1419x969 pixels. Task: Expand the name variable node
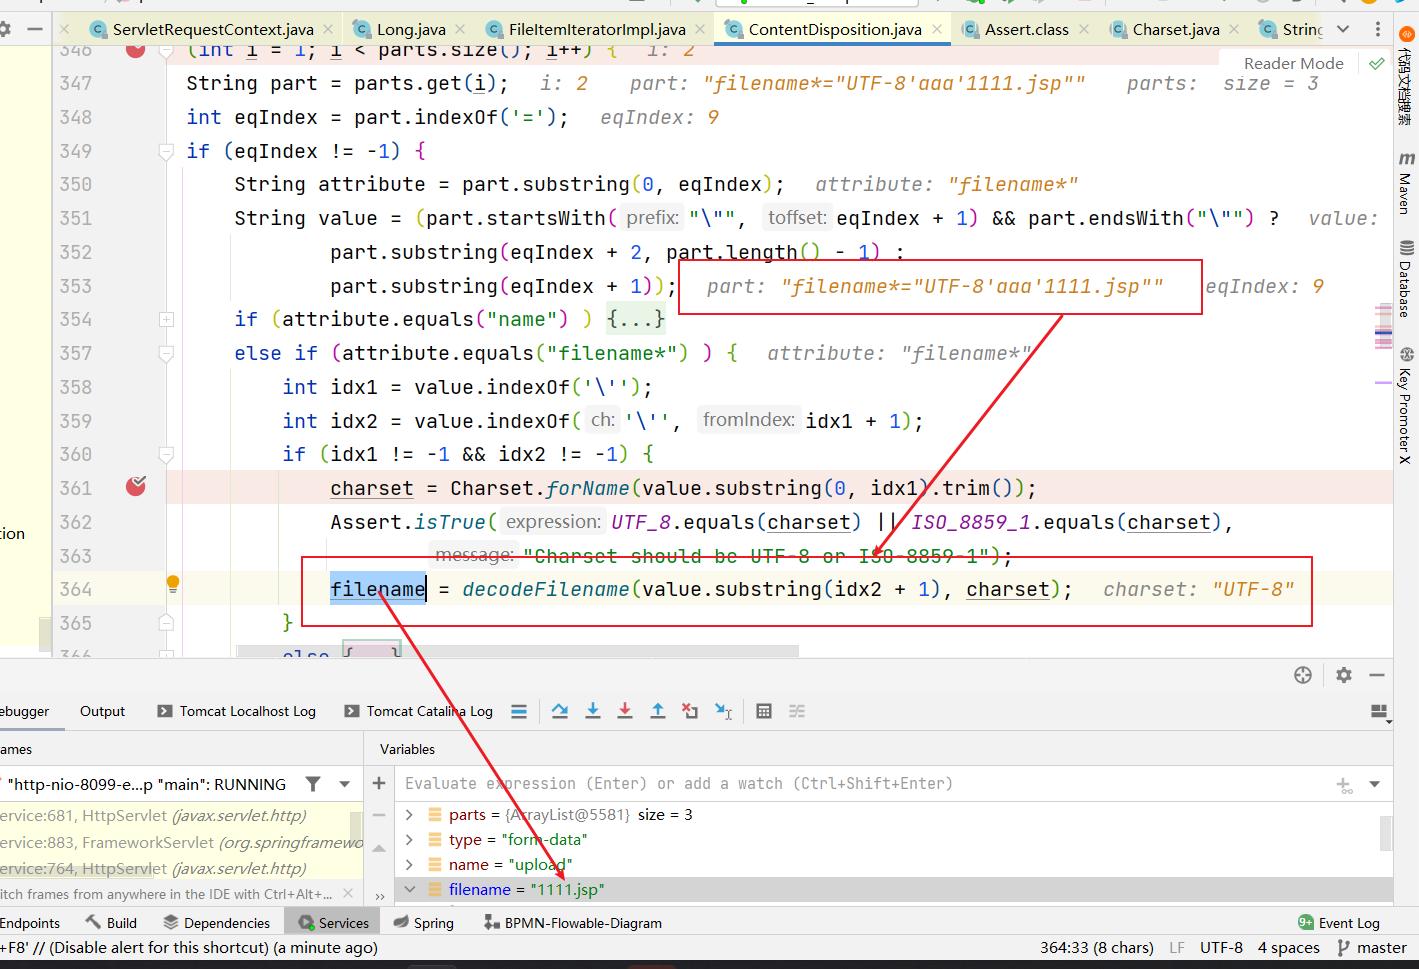coord(409,864)
